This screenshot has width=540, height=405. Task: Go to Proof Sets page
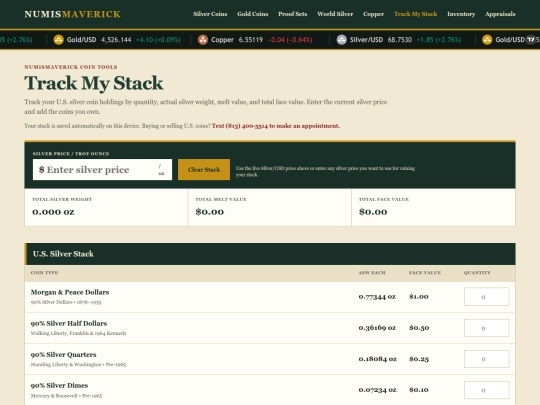click(292, 14)
